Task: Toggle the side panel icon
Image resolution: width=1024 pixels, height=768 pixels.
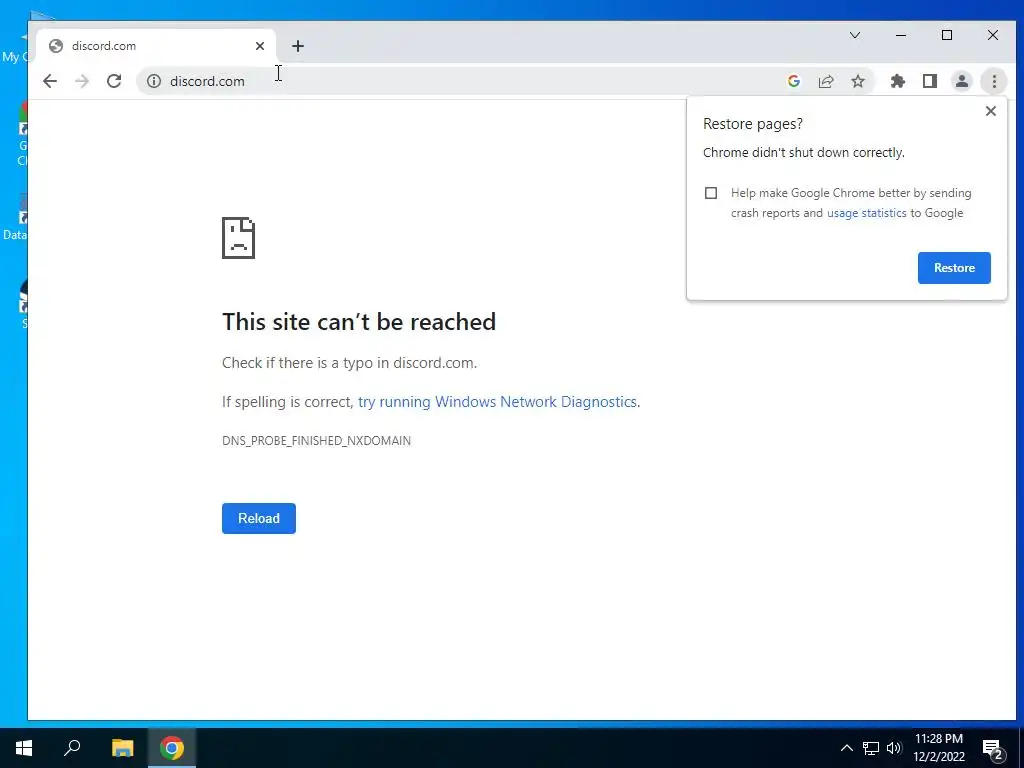Action: point(930,81)
